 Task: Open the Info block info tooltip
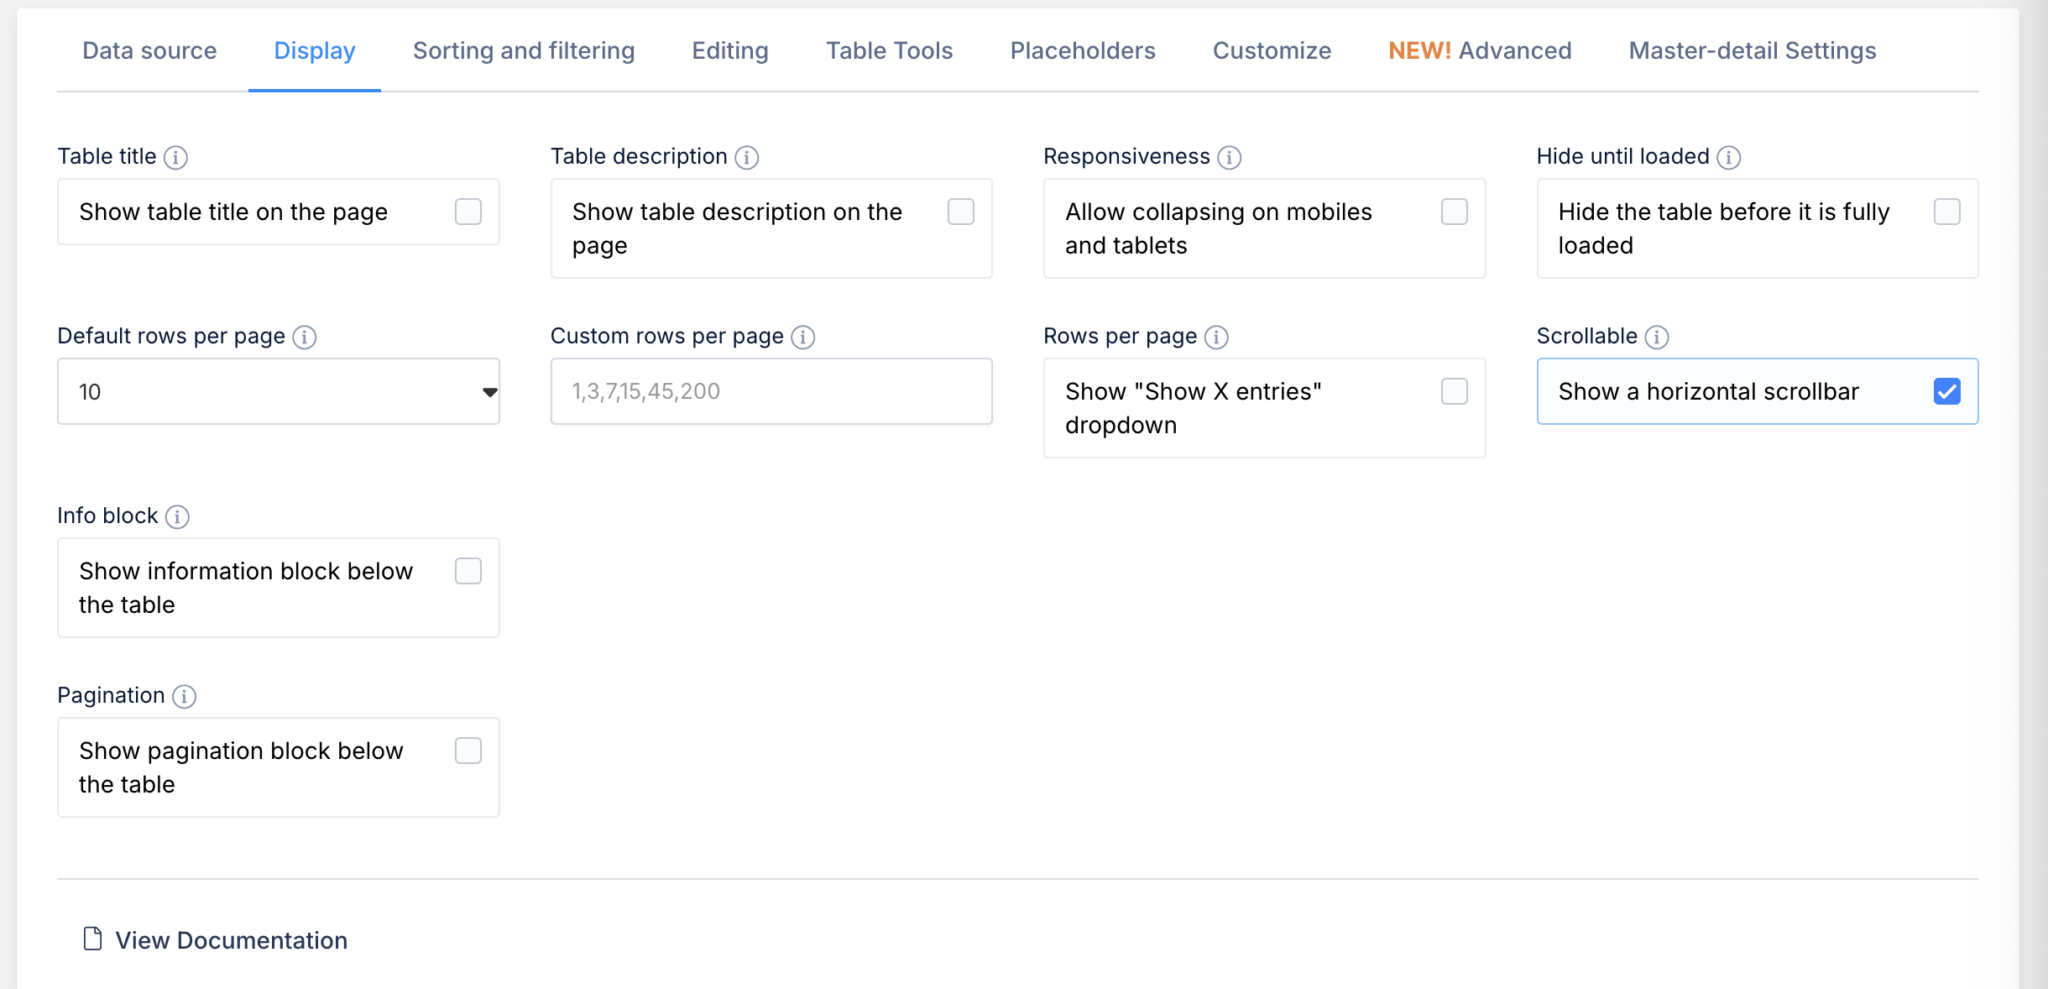click(x=179, y=517)
